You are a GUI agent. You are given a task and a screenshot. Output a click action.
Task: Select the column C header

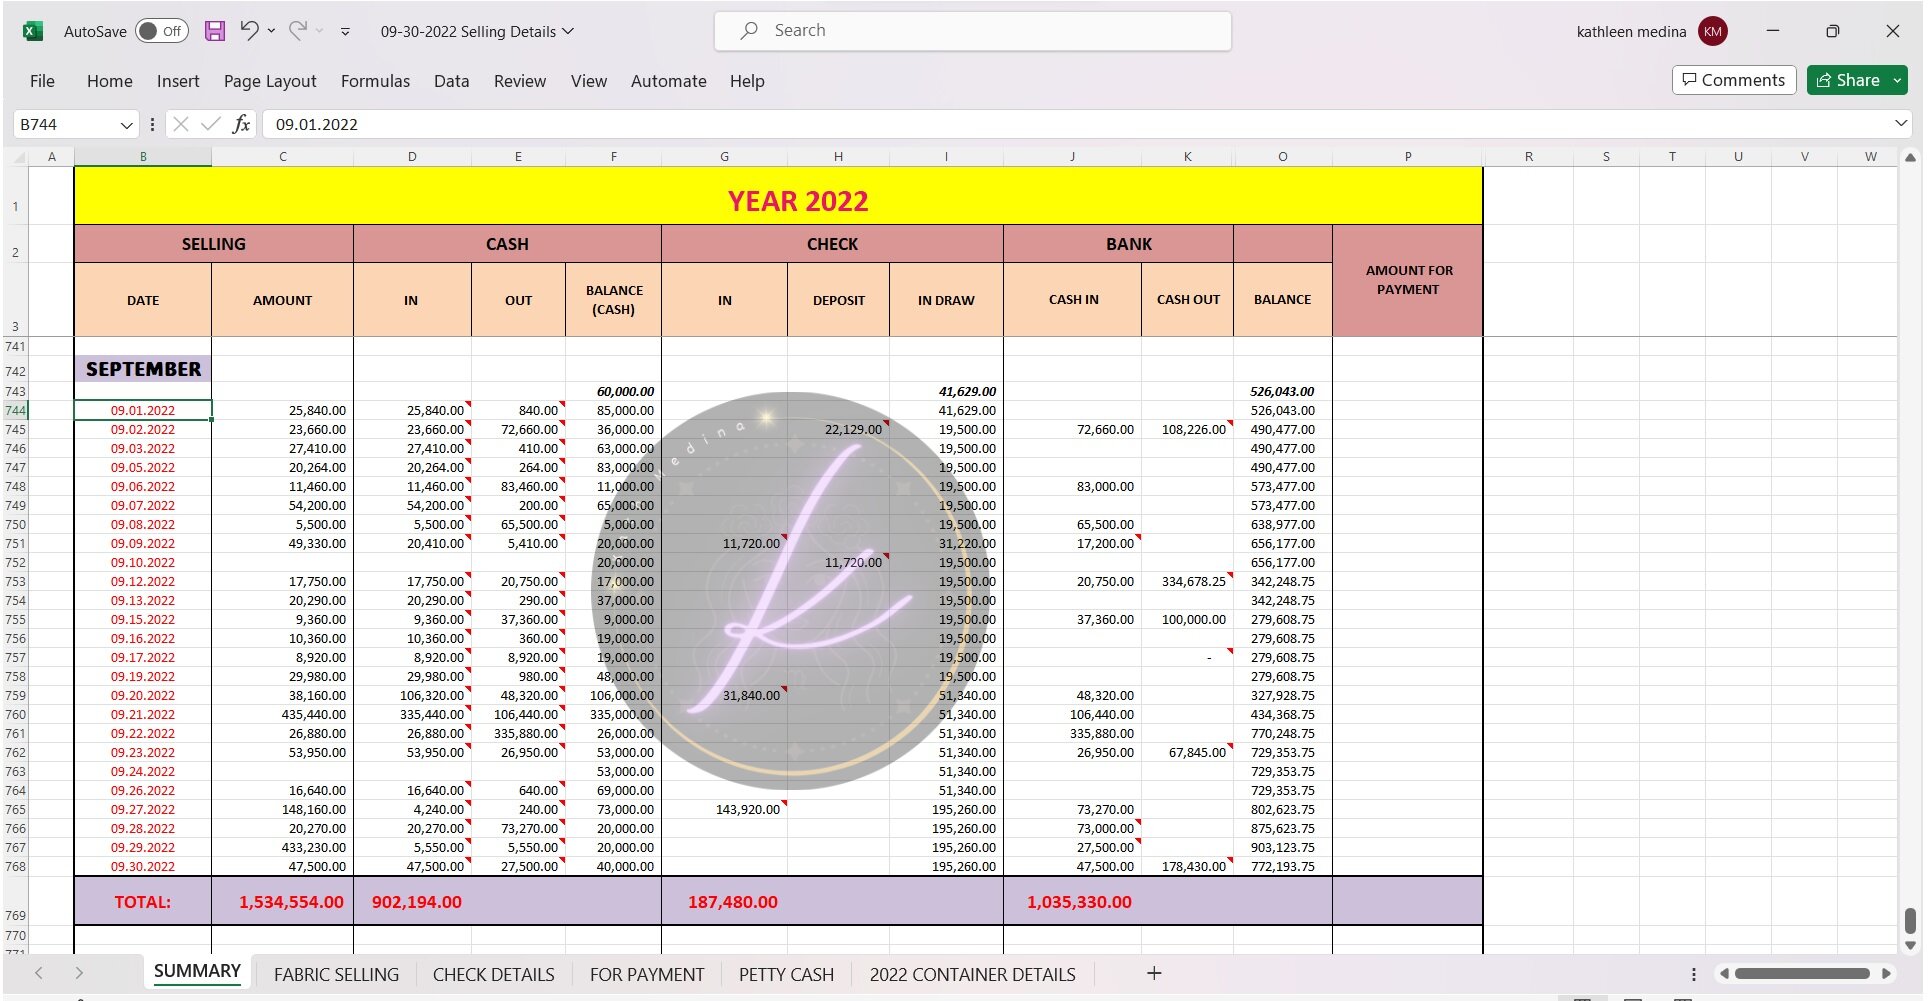(282, 157)
